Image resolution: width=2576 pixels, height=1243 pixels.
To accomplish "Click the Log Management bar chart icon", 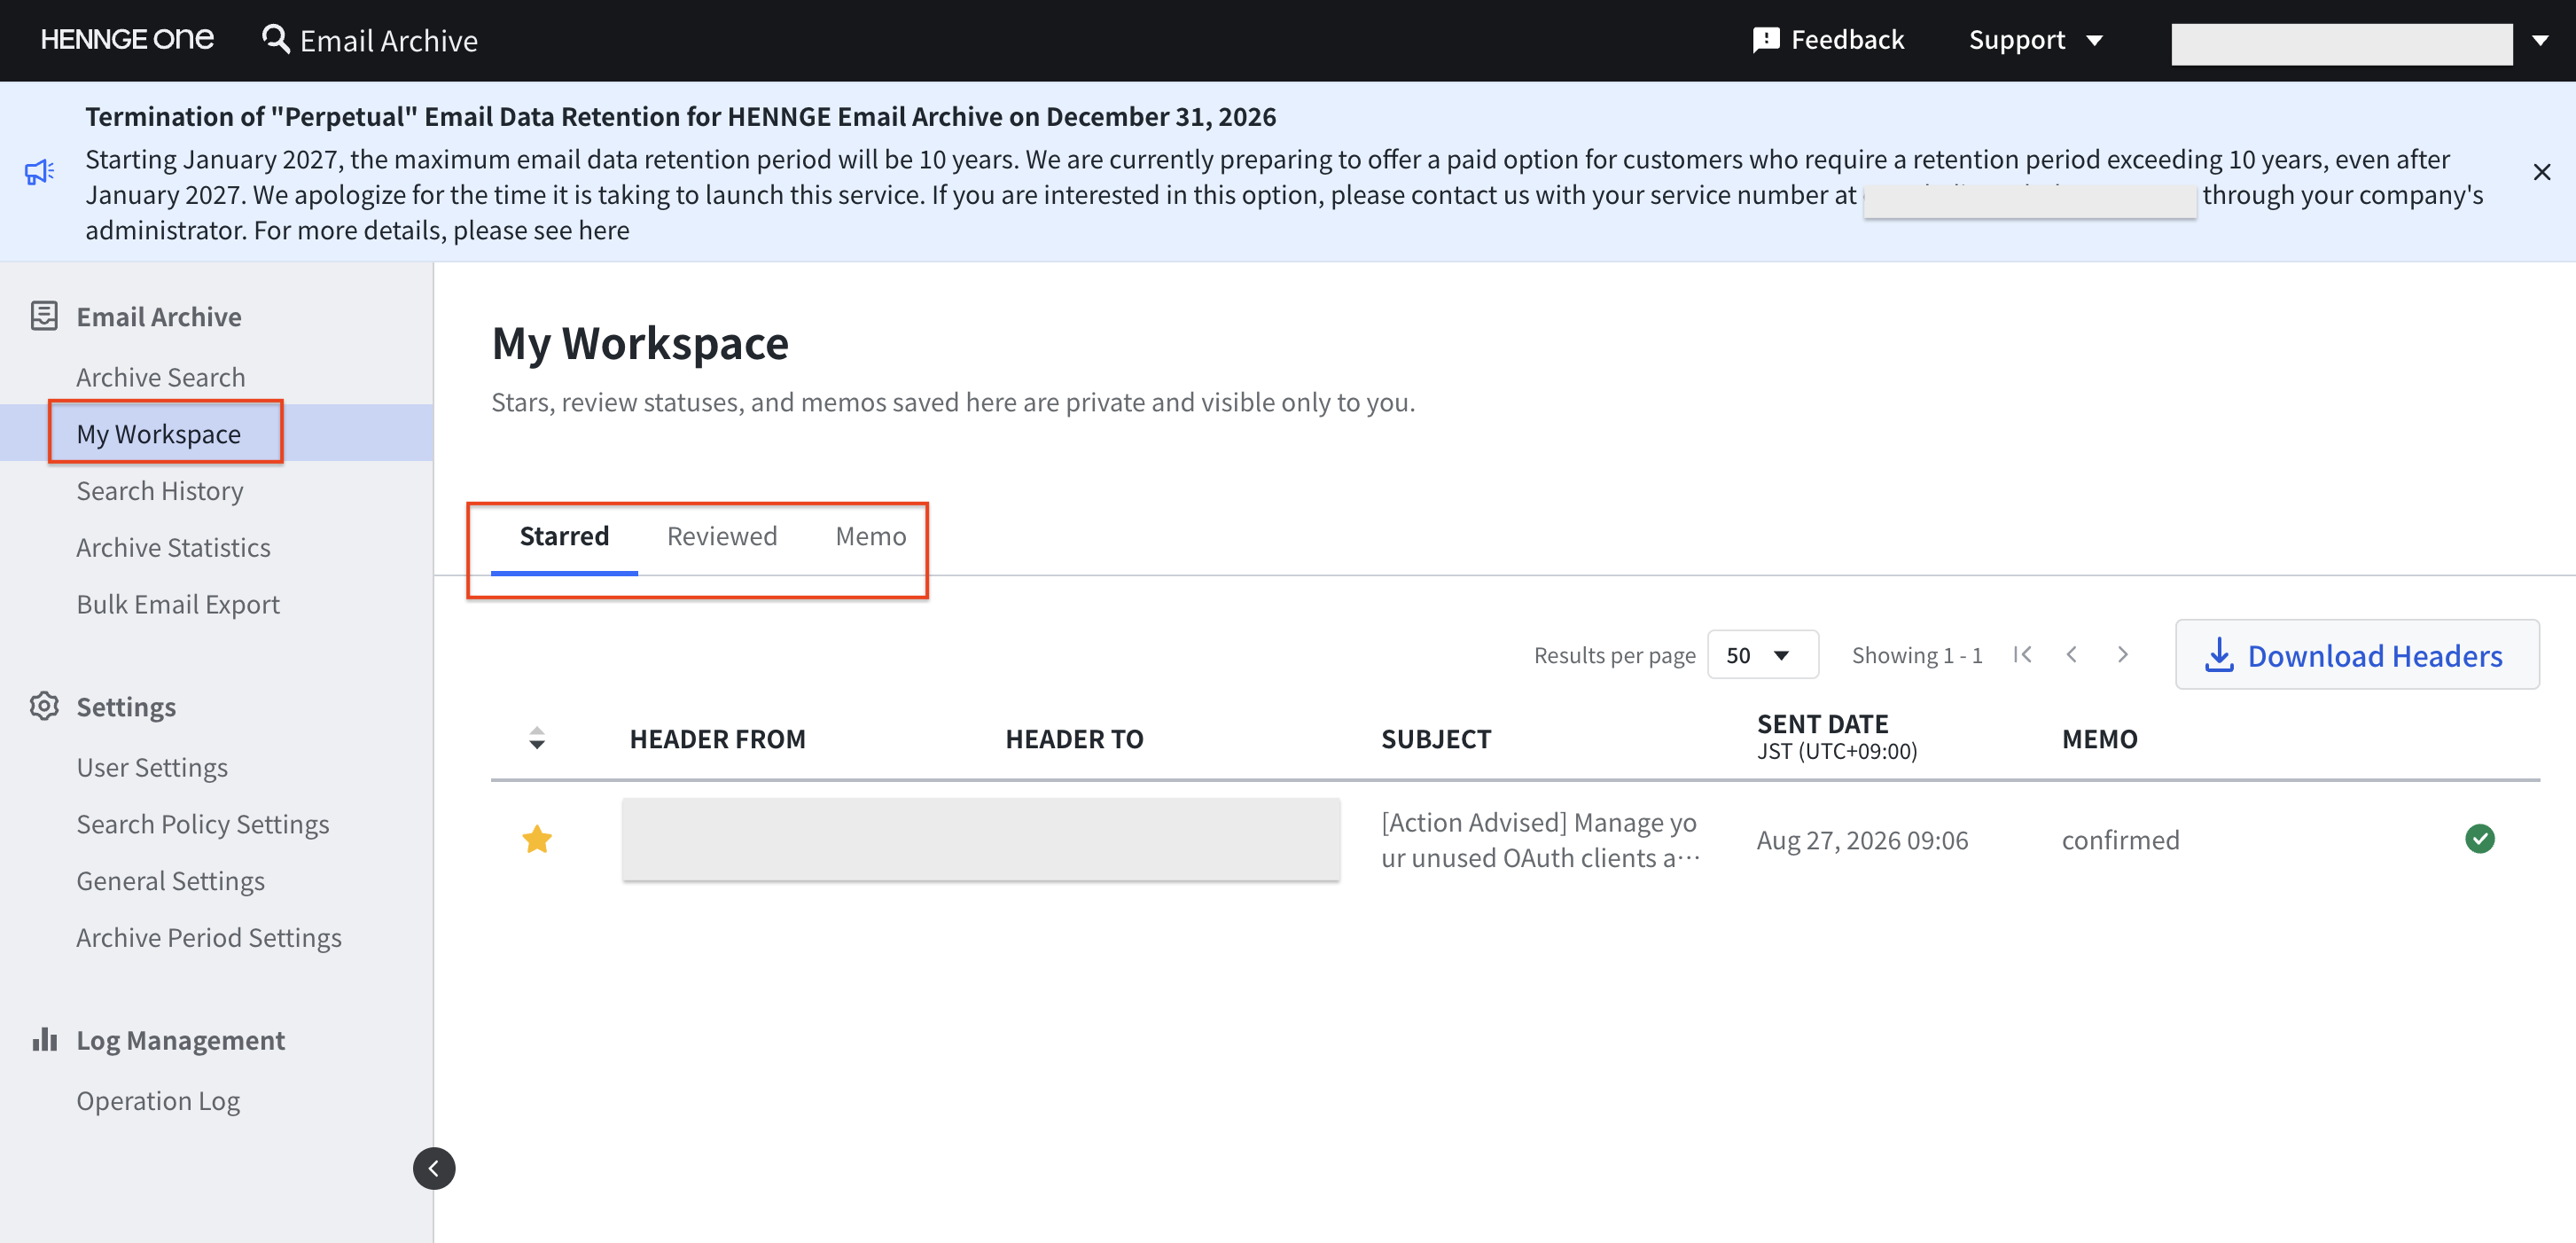I will pos(44,1039).
